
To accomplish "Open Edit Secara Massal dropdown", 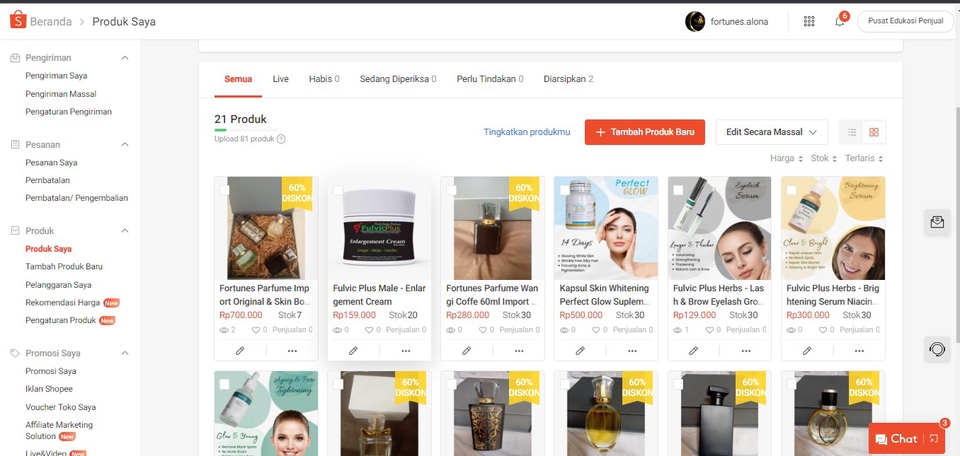I will [x=771, y=132].
